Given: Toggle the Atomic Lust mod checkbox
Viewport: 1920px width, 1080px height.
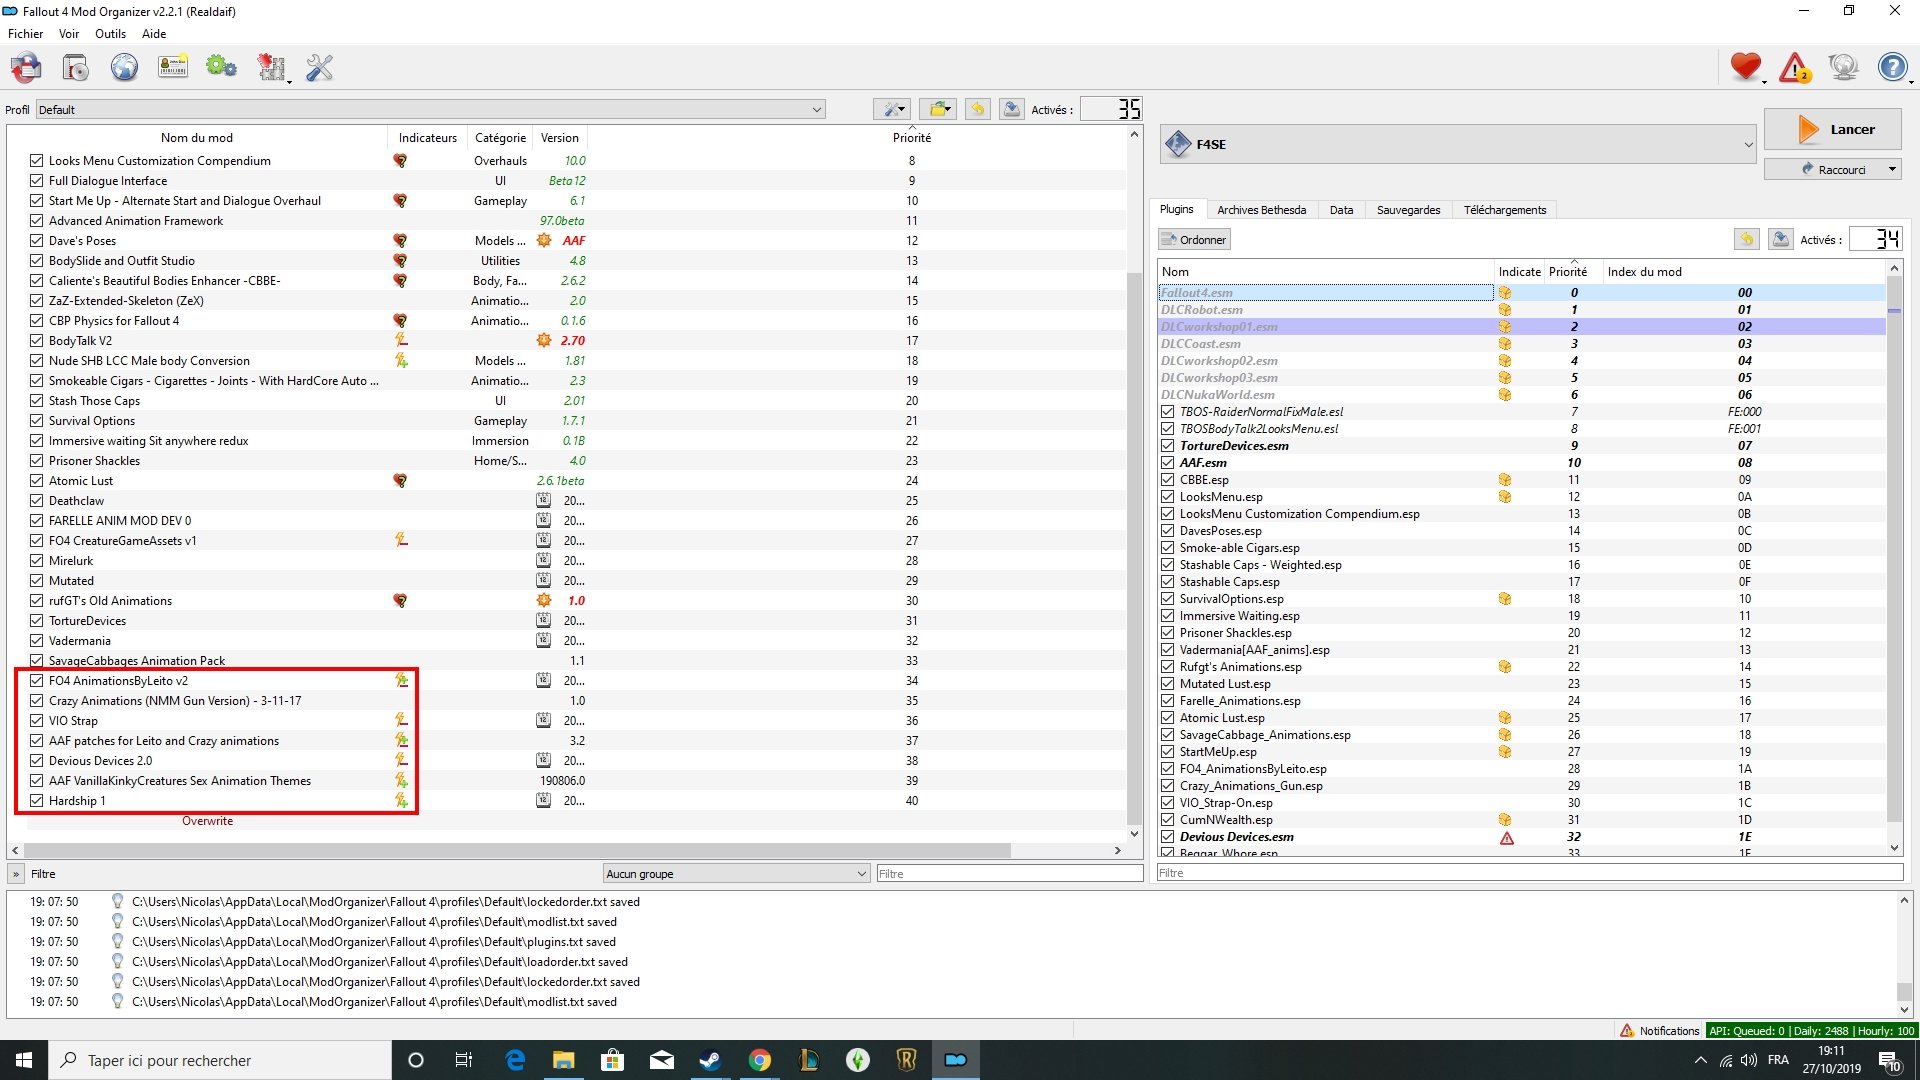Looking at the screenshot, I should [x=37, y=480].
